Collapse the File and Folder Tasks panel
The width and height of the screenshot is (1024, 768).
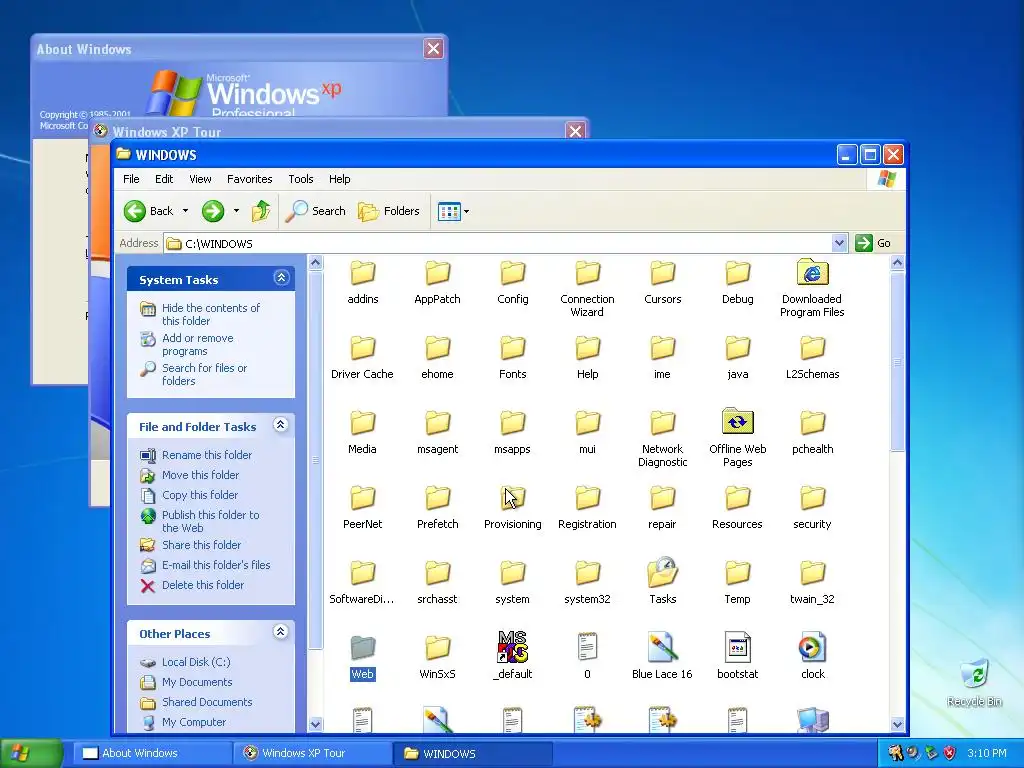(x=281, y=425)
